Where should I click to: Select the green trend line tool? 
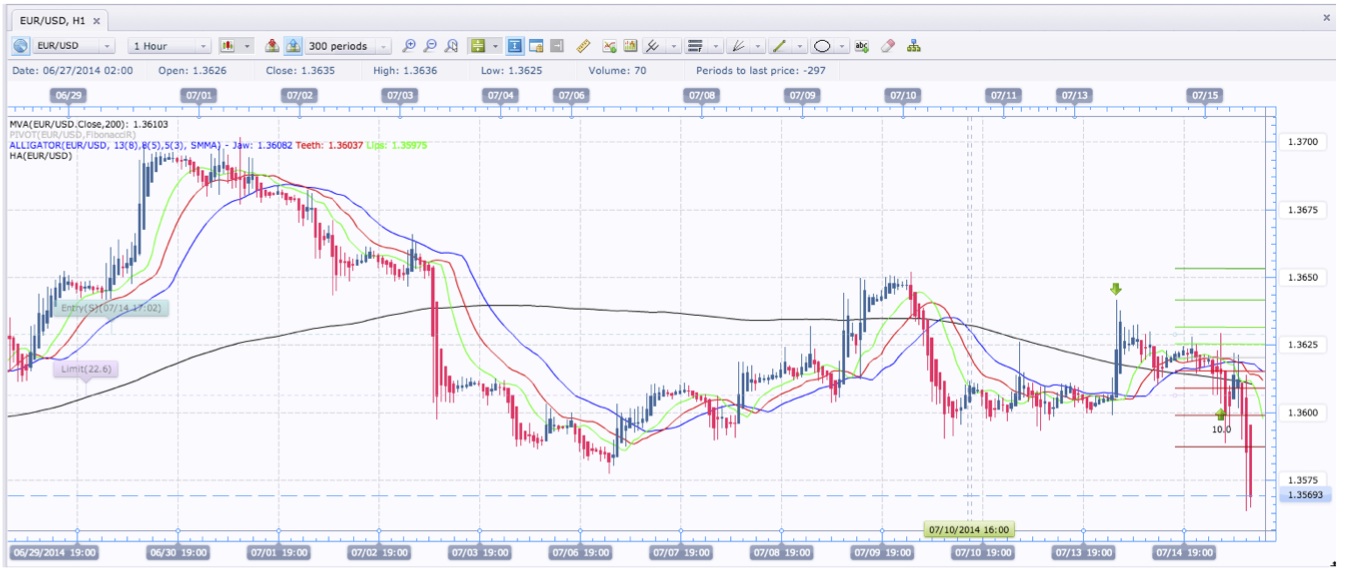point(780,46)
